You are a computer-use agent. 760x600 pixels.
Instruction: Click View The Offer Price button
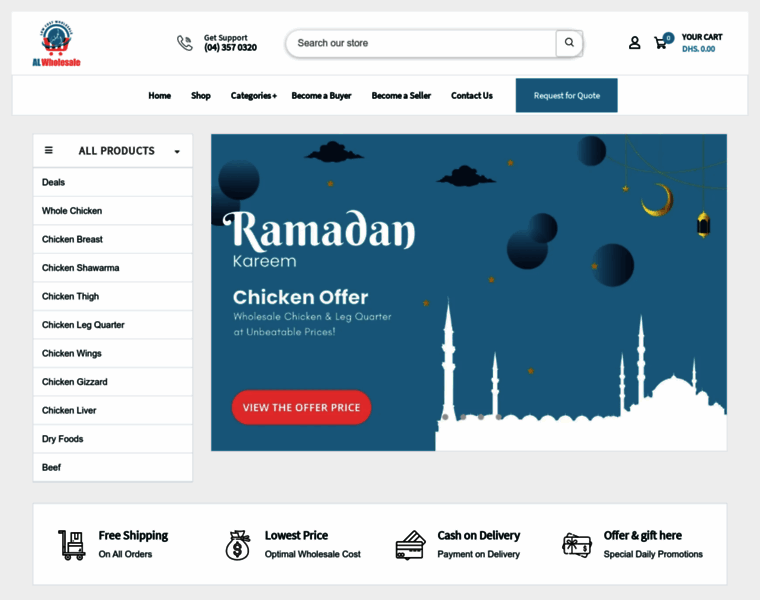pyautogui.click(x=301, y=407)
